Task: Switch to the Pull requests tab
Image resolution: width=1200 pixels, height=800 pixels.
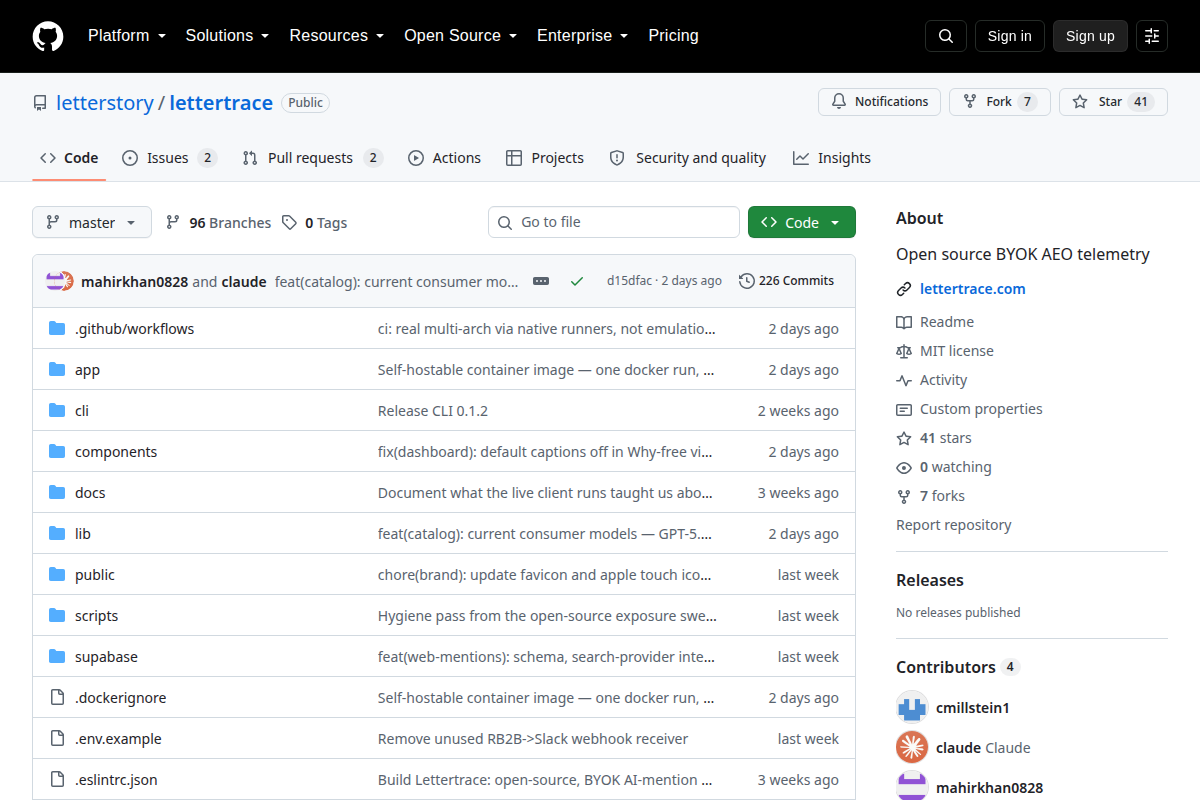Action: pyautogui.click(x=312, y=158)
